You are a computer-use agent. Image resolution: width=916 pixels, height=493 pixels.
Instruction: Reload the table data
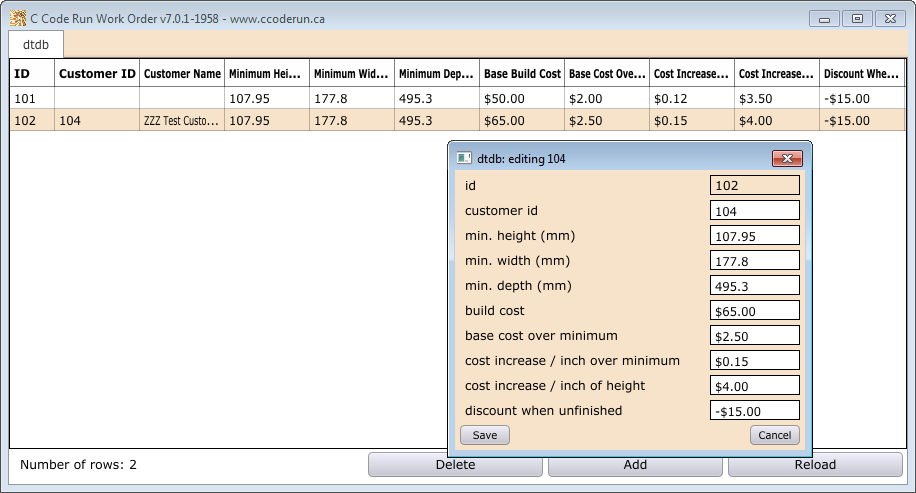815,464
